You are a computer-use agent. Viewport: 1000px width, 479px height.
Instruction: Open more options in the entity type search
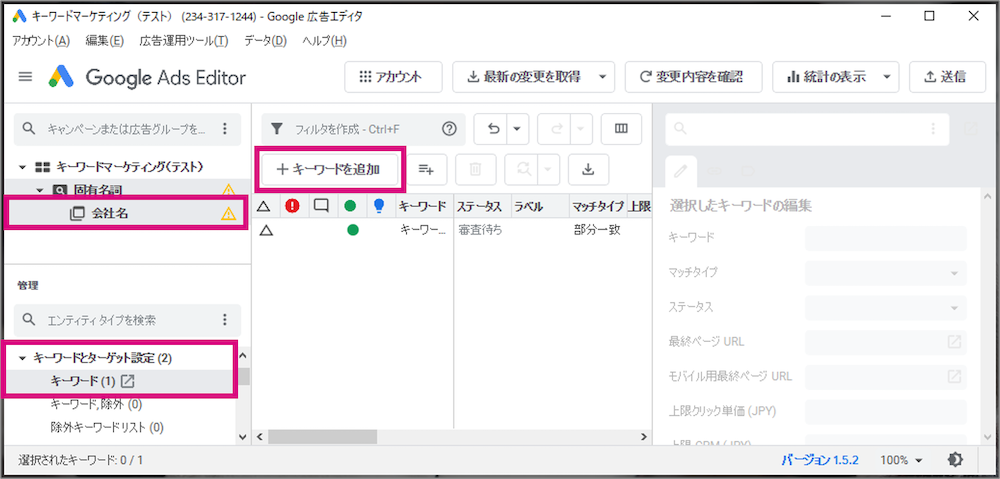(224, 320)
